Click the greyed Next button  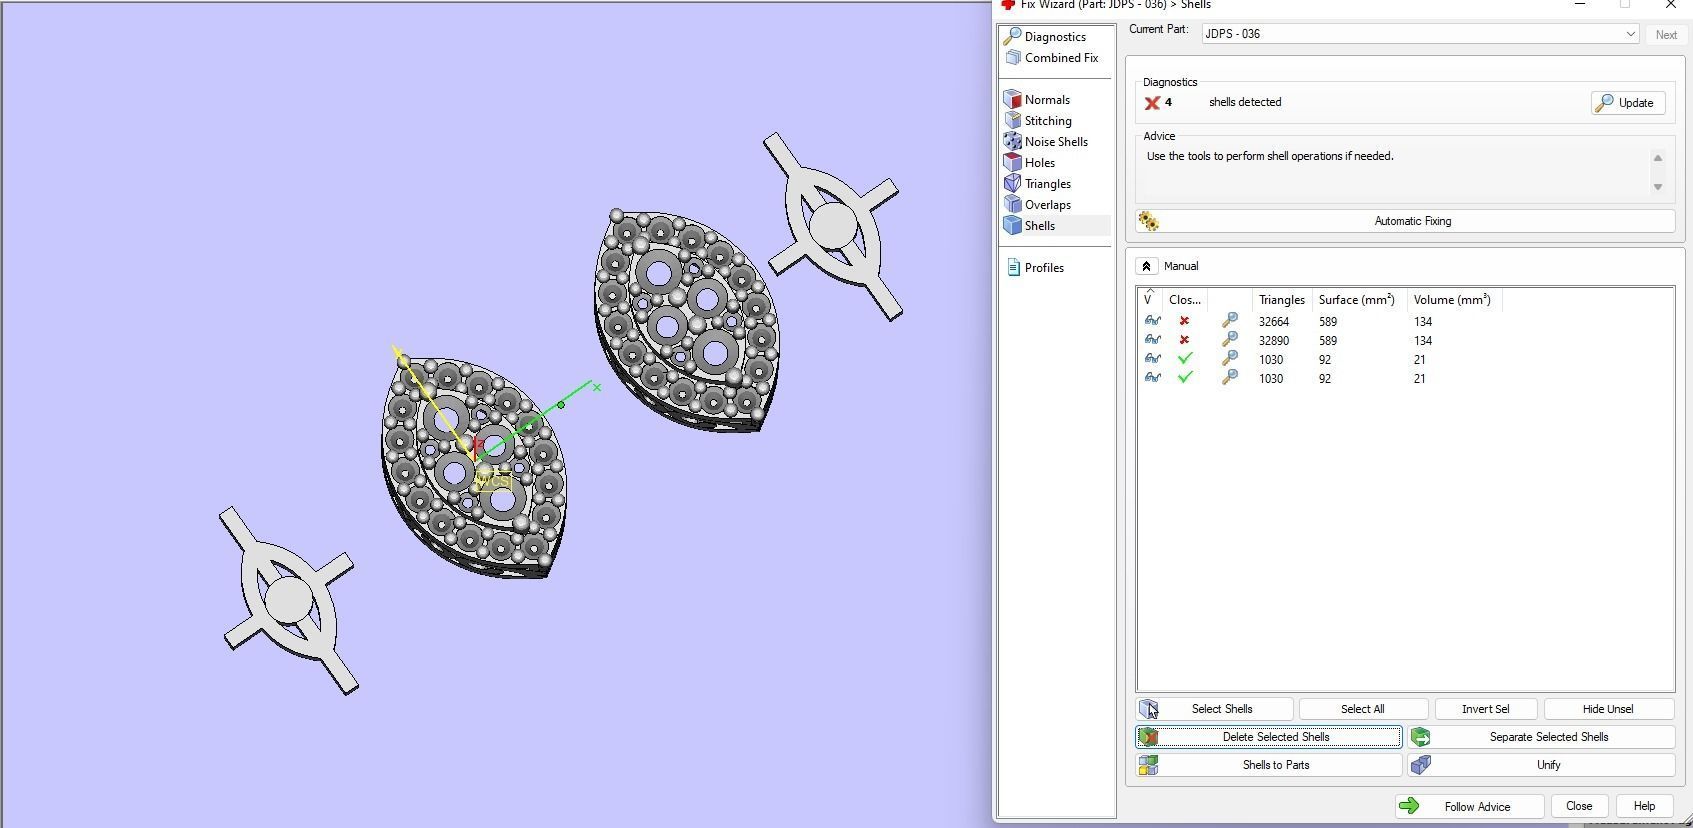click(1666, 34)
